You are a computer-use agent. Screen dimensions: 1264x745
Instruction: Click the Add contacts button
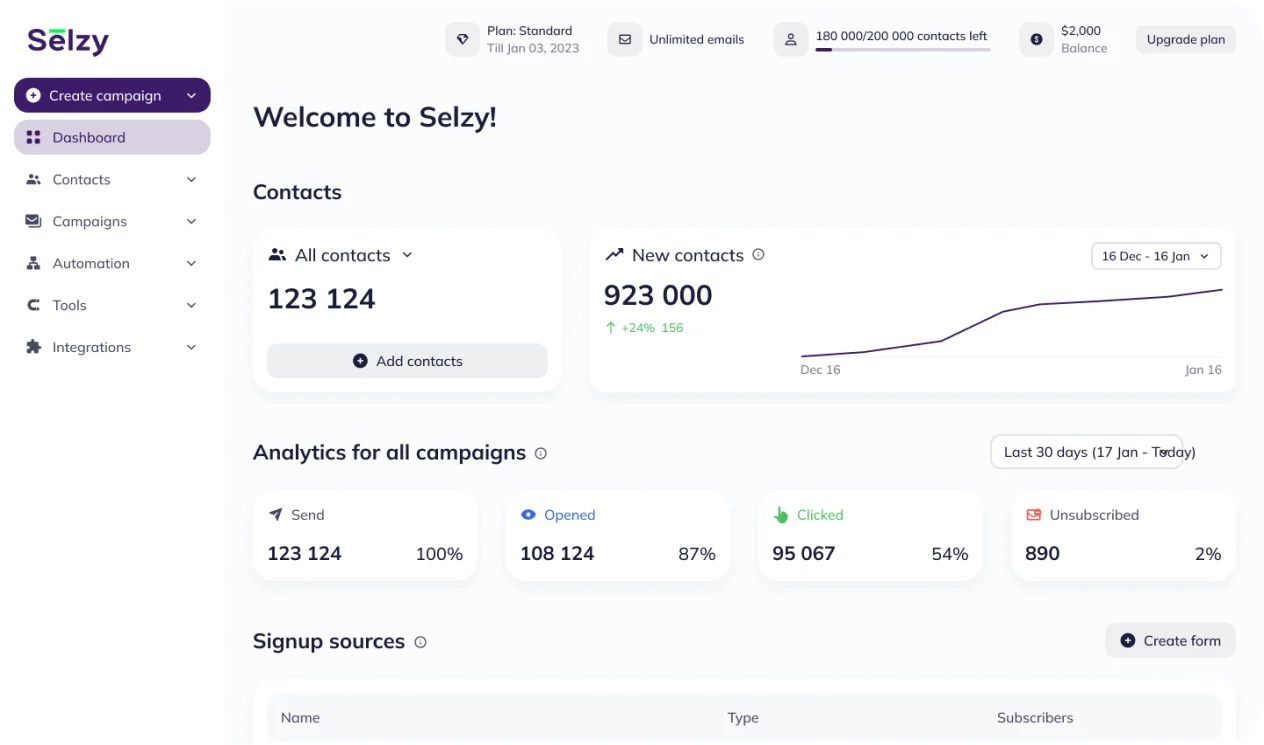point(407,361)
